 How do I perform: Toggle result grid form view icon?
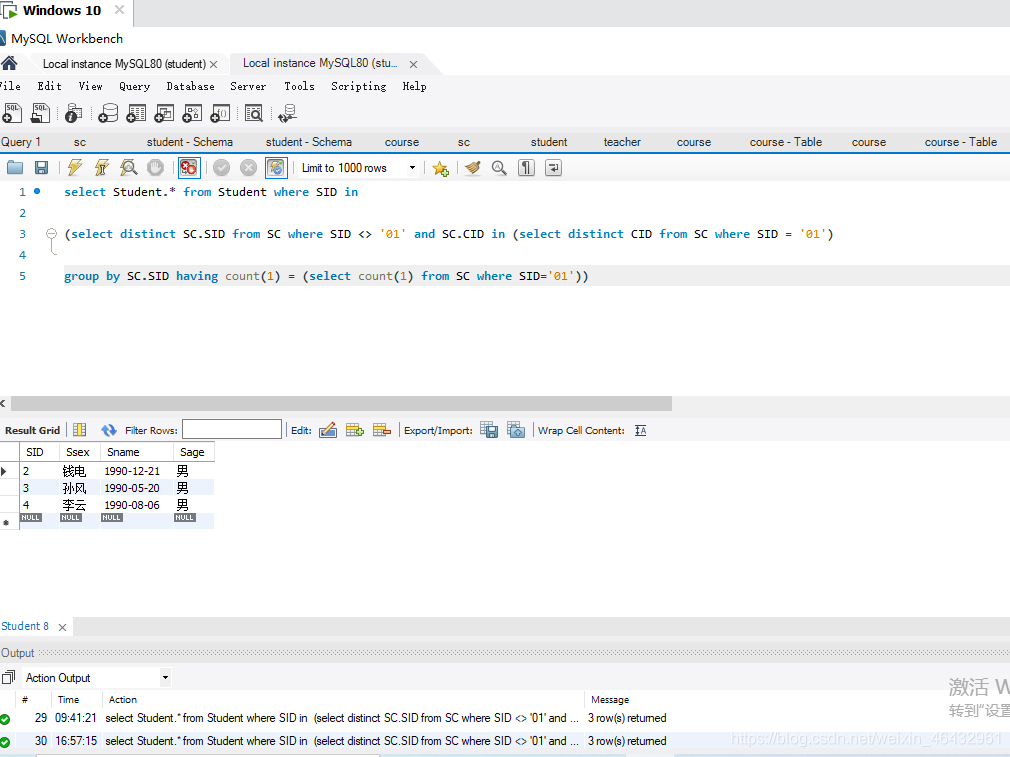[x=80, y=430]
